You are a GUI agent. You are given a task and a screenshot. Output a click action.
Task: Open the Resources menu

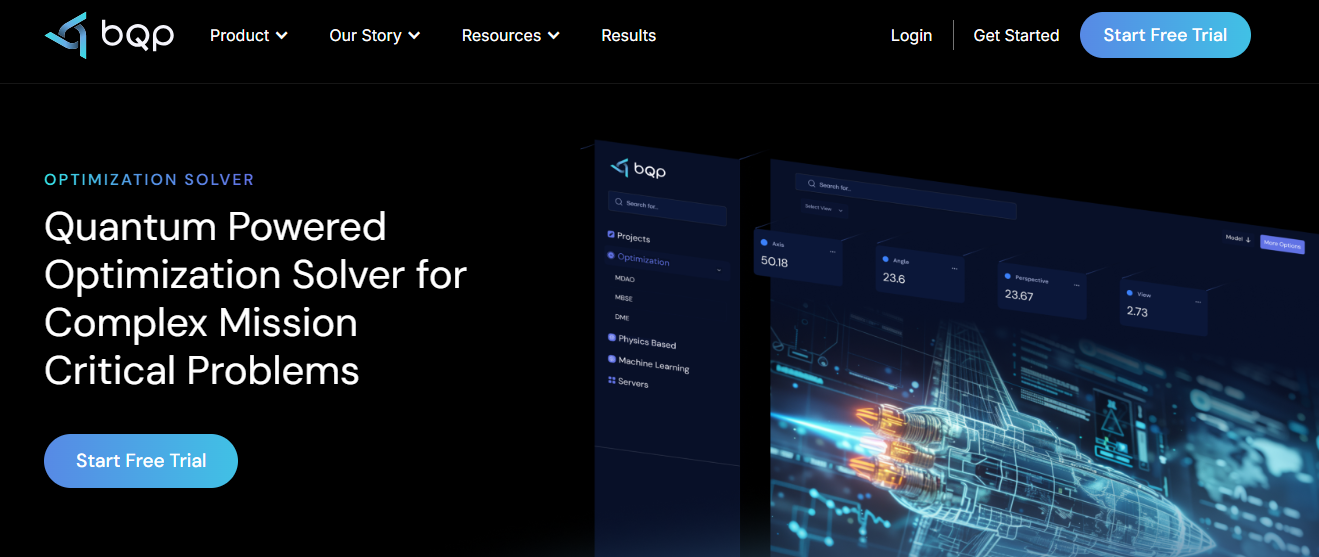coord(510,35)
